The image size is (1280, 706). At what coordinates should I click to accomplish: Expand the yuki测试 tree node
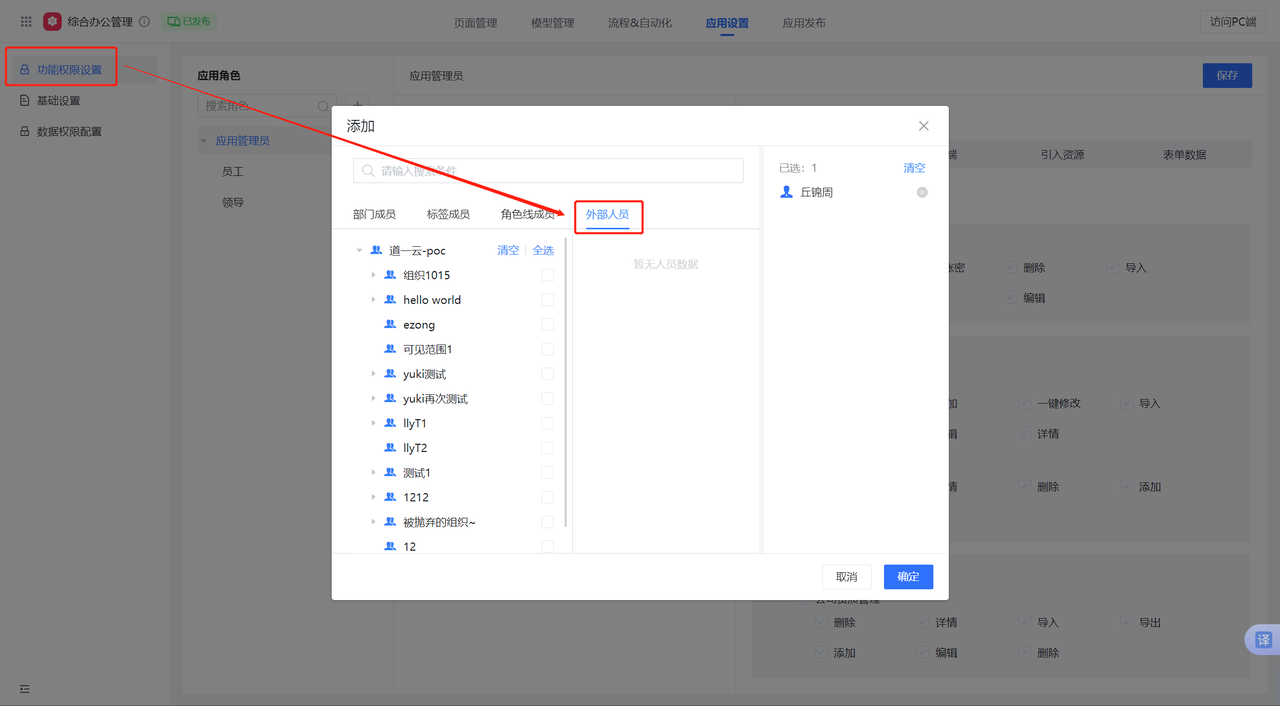coord(373,374)
